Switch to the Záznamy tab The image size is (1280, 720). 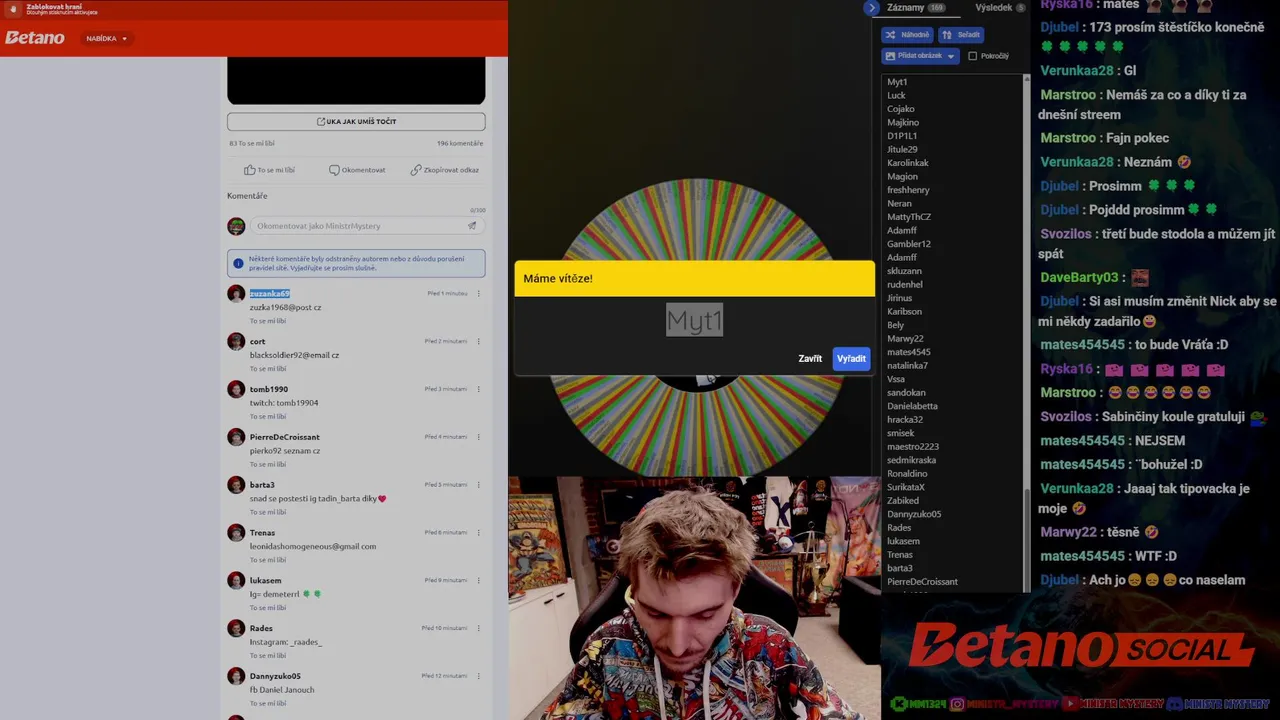point(914,8)
